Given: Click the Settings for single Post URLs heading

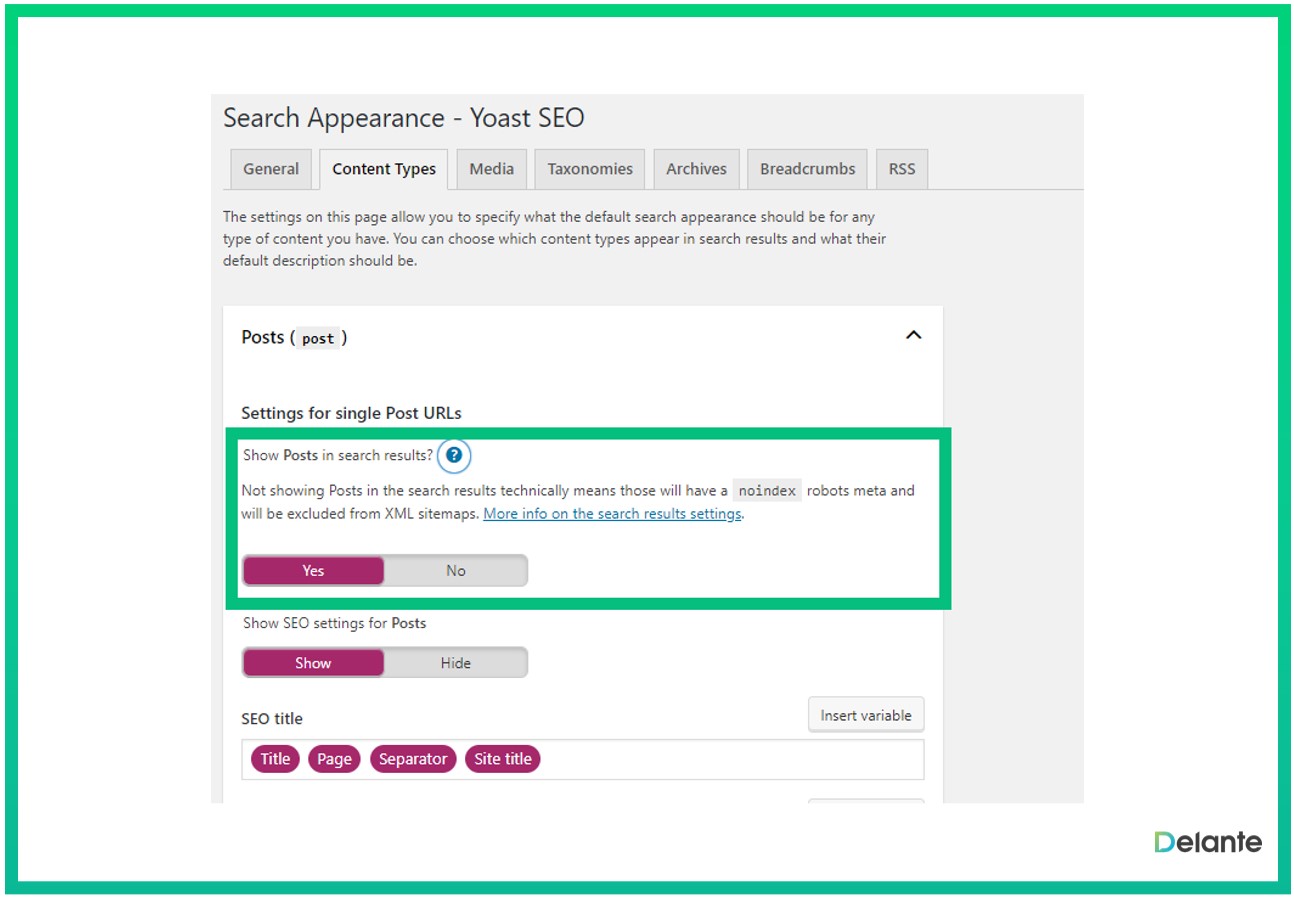Looking at the screenshot, I should click(351, 413).
